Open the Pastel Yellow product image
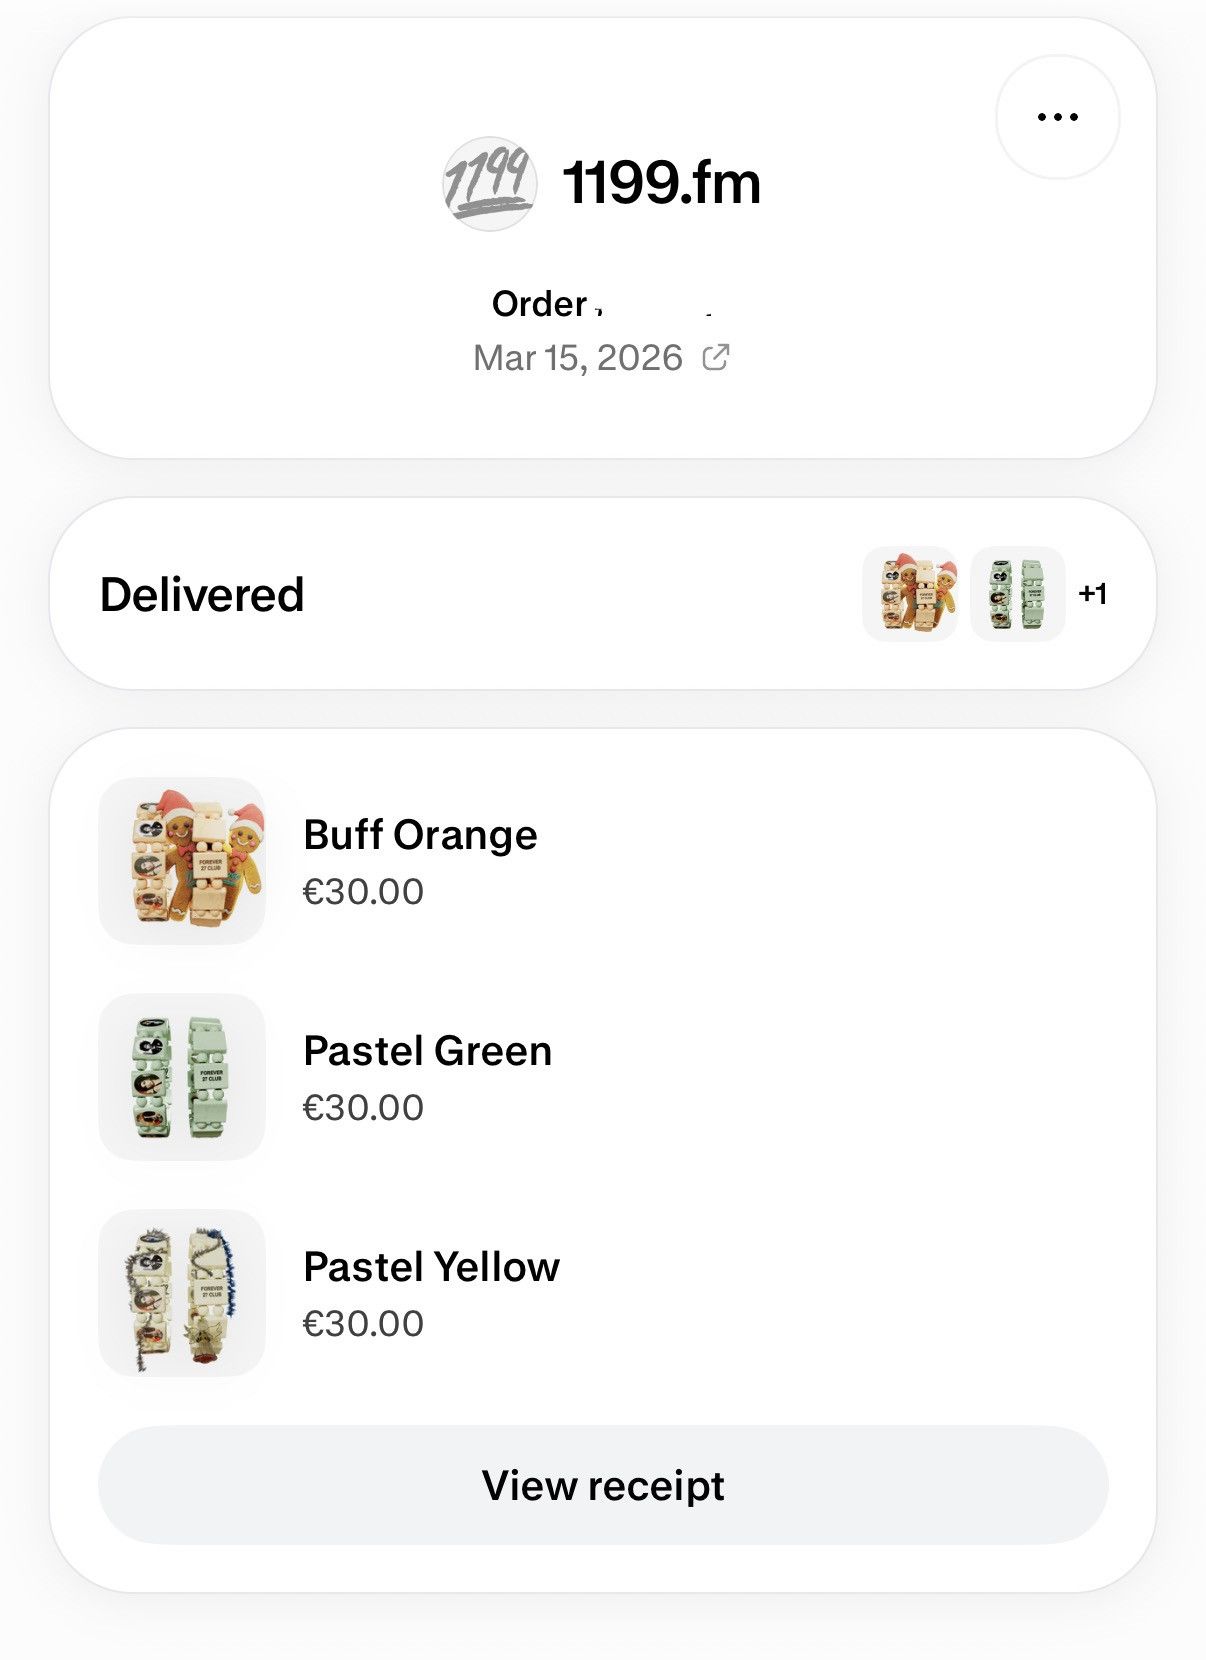 (182, 1293)
